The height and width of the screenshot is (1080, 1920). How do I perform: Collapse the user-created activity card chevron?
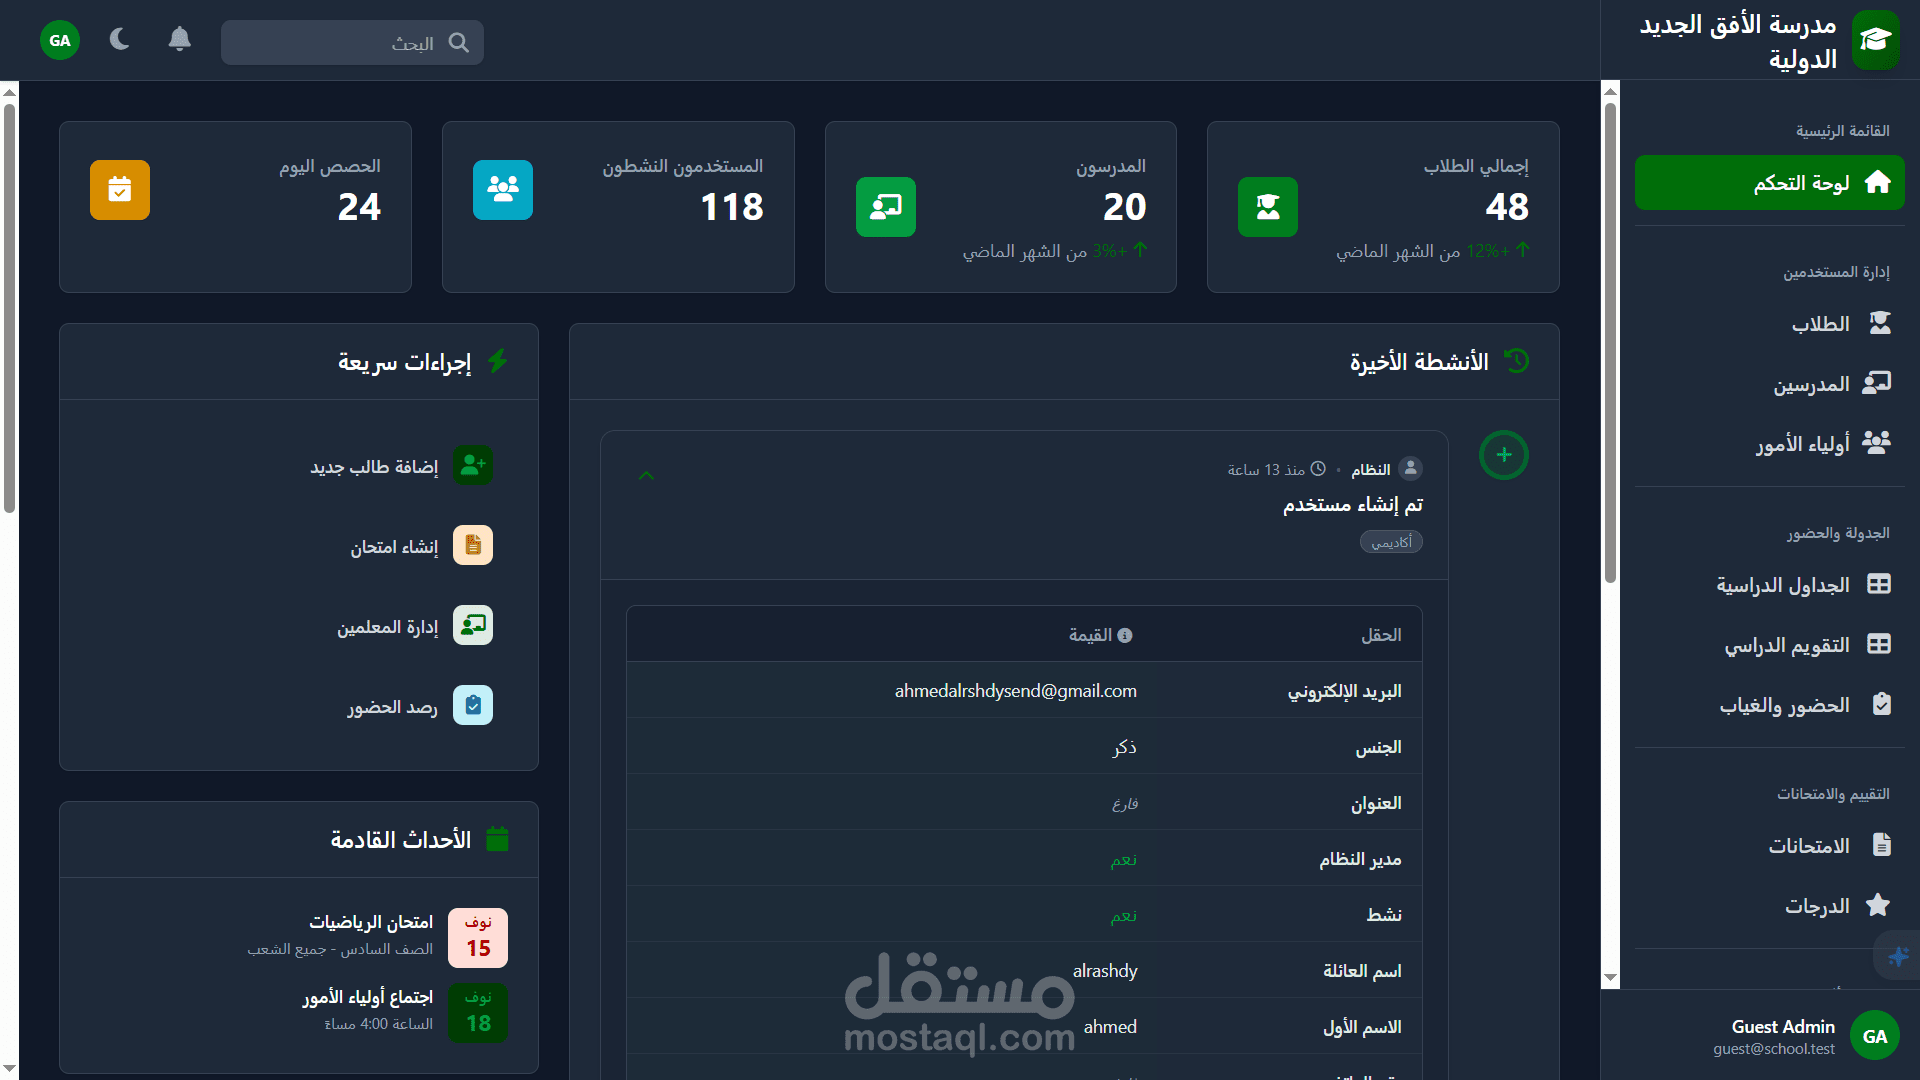647,475
